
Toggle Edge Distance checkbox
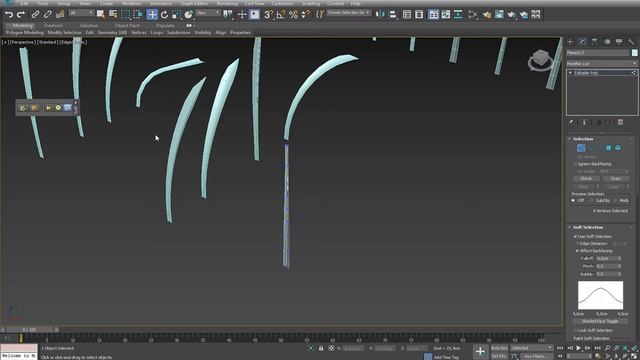pyautogui.click(x=578, y=244)
